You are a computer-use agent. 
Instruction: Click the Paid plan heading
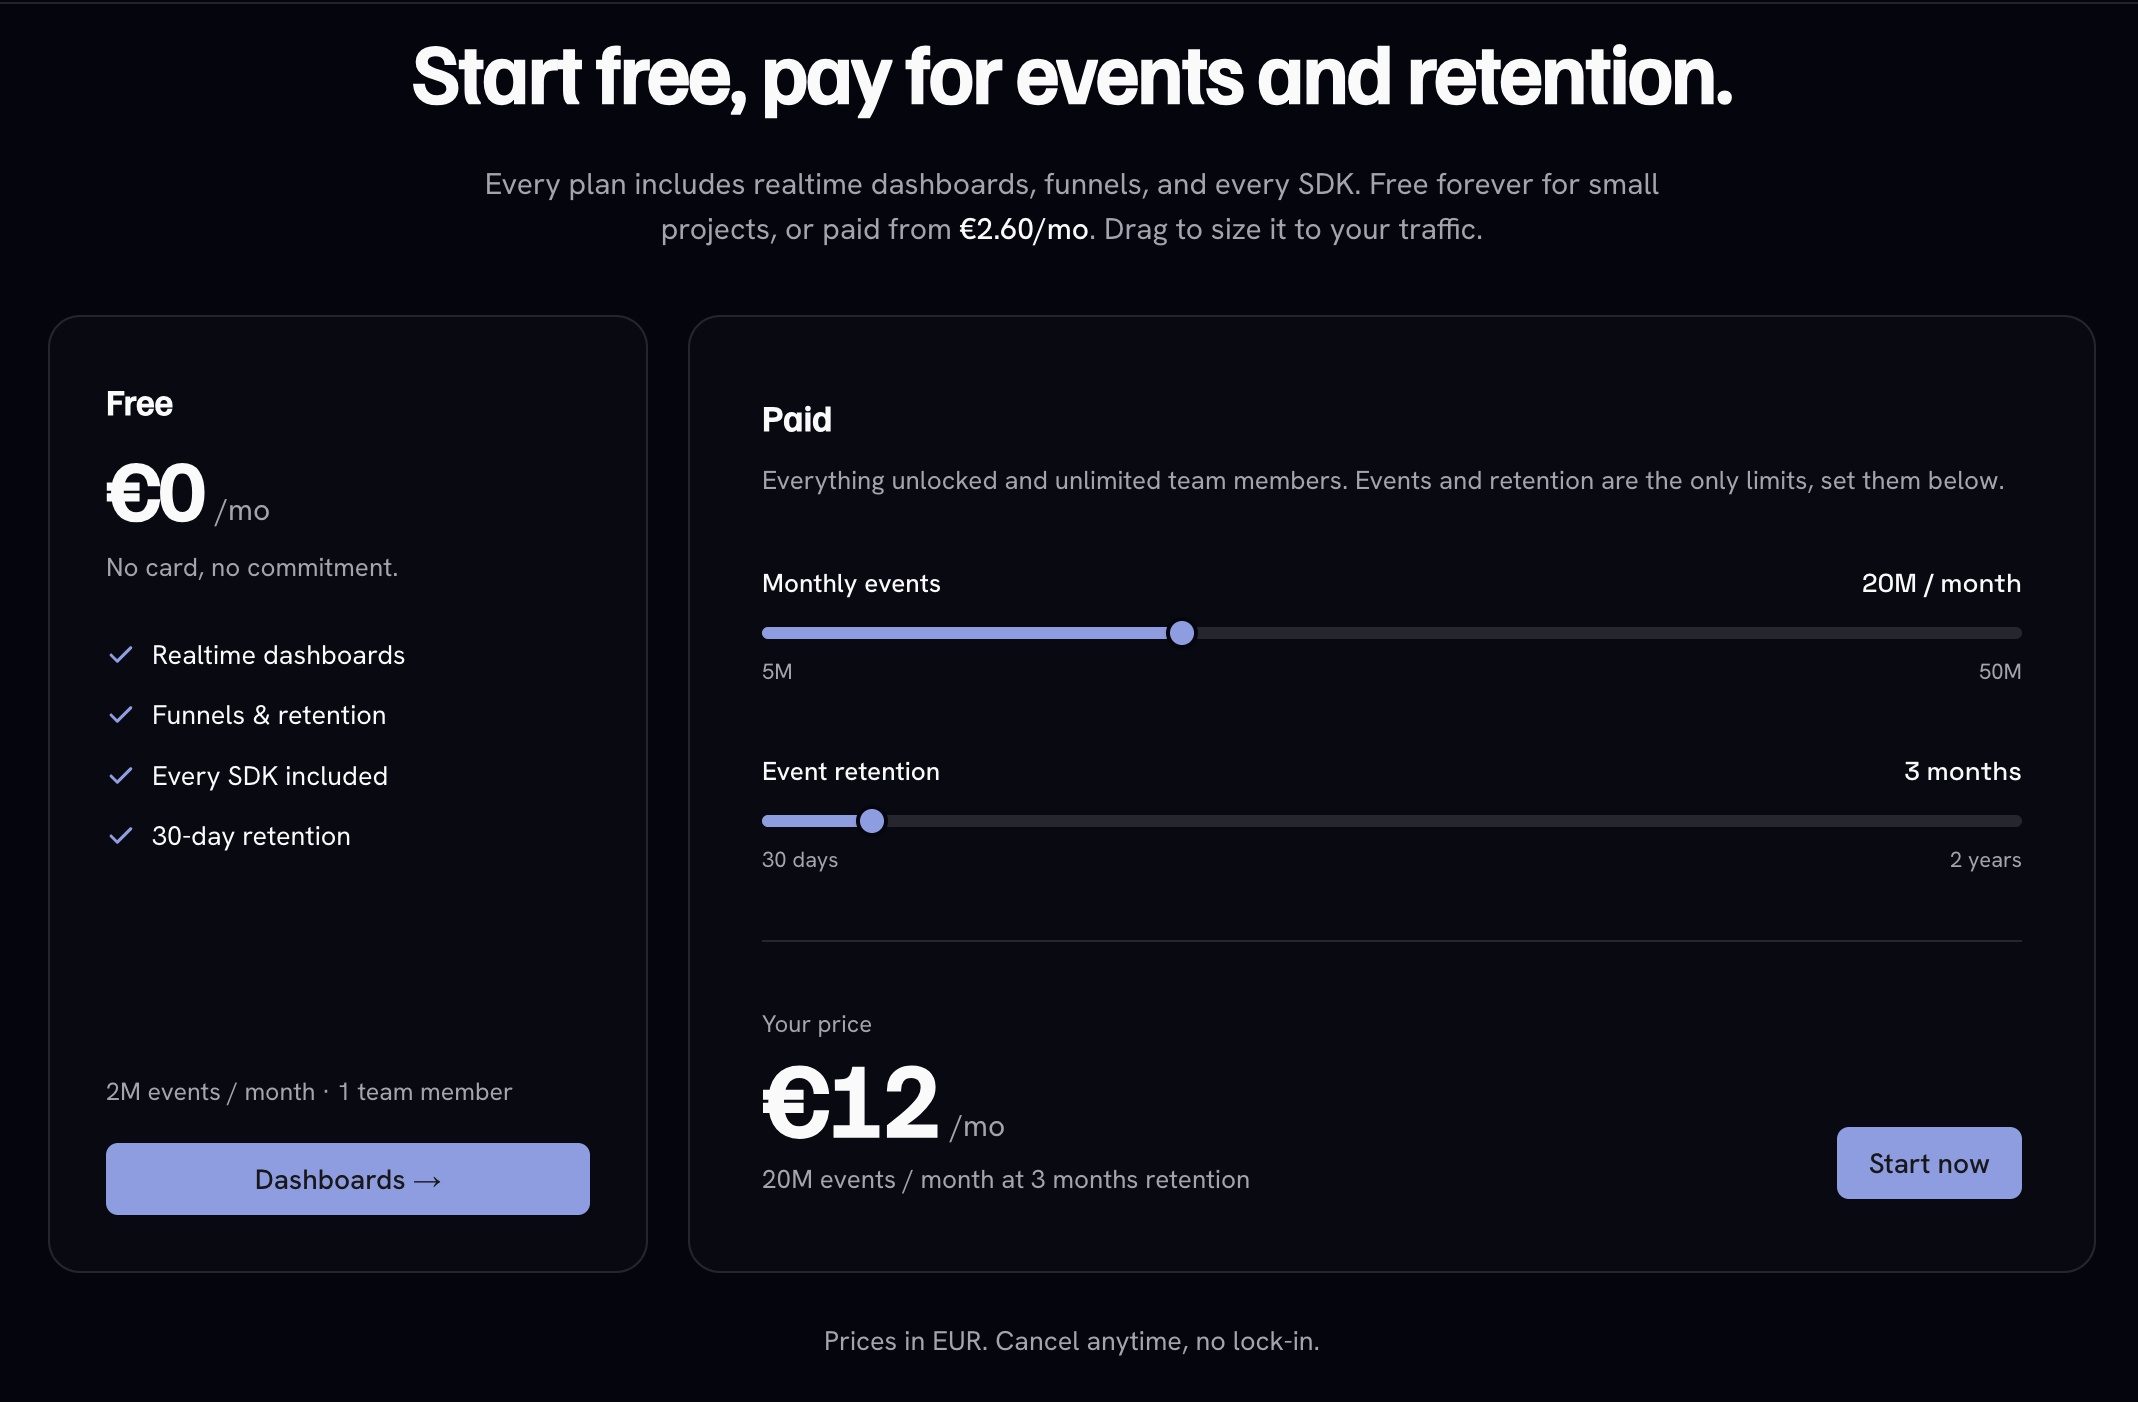point(796,419)
